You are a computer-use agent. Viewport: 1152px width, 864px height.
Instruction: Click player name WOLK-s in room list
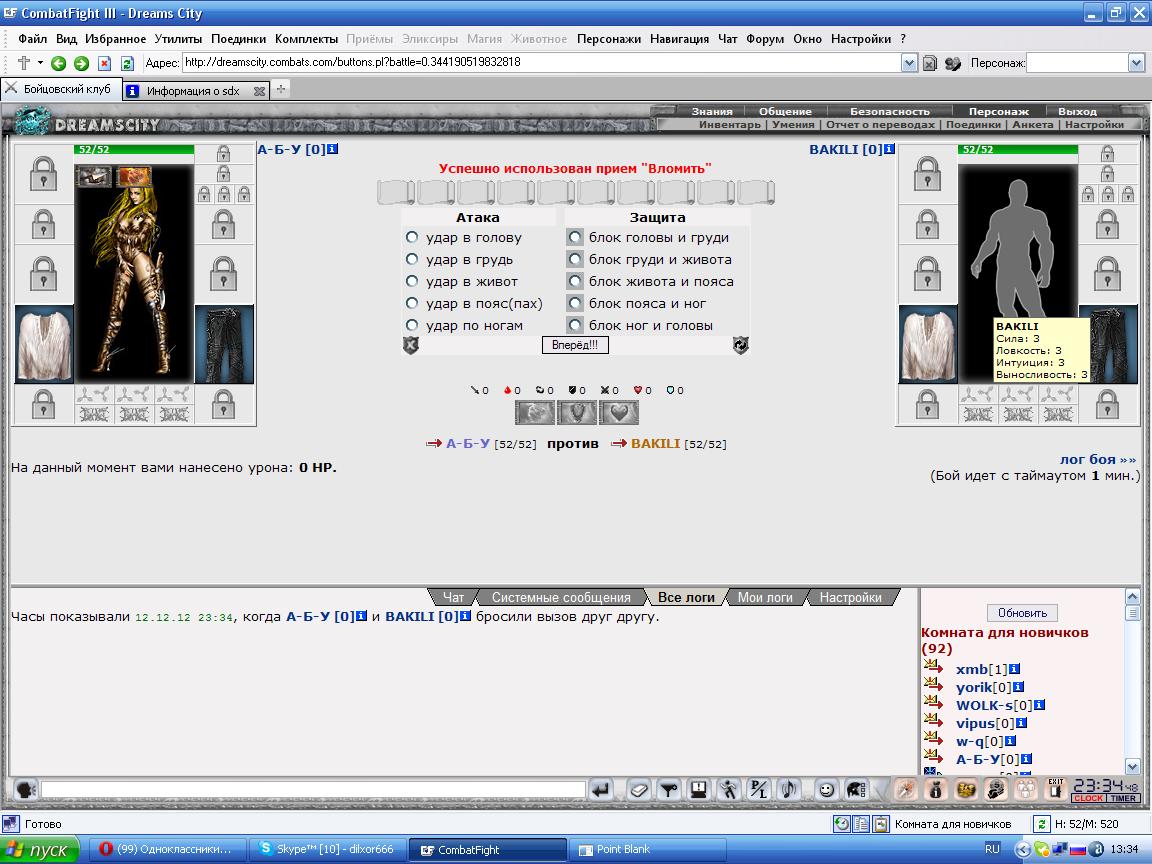coord(984,705)
